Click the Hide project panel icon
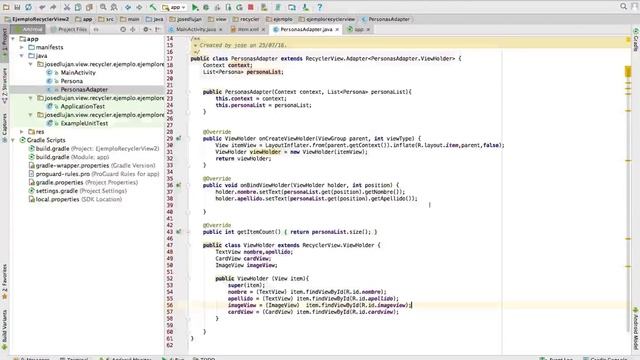 (157, 29)
